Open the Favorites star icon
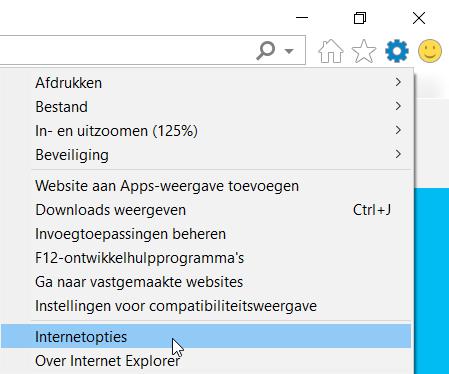 click(364, 51)
